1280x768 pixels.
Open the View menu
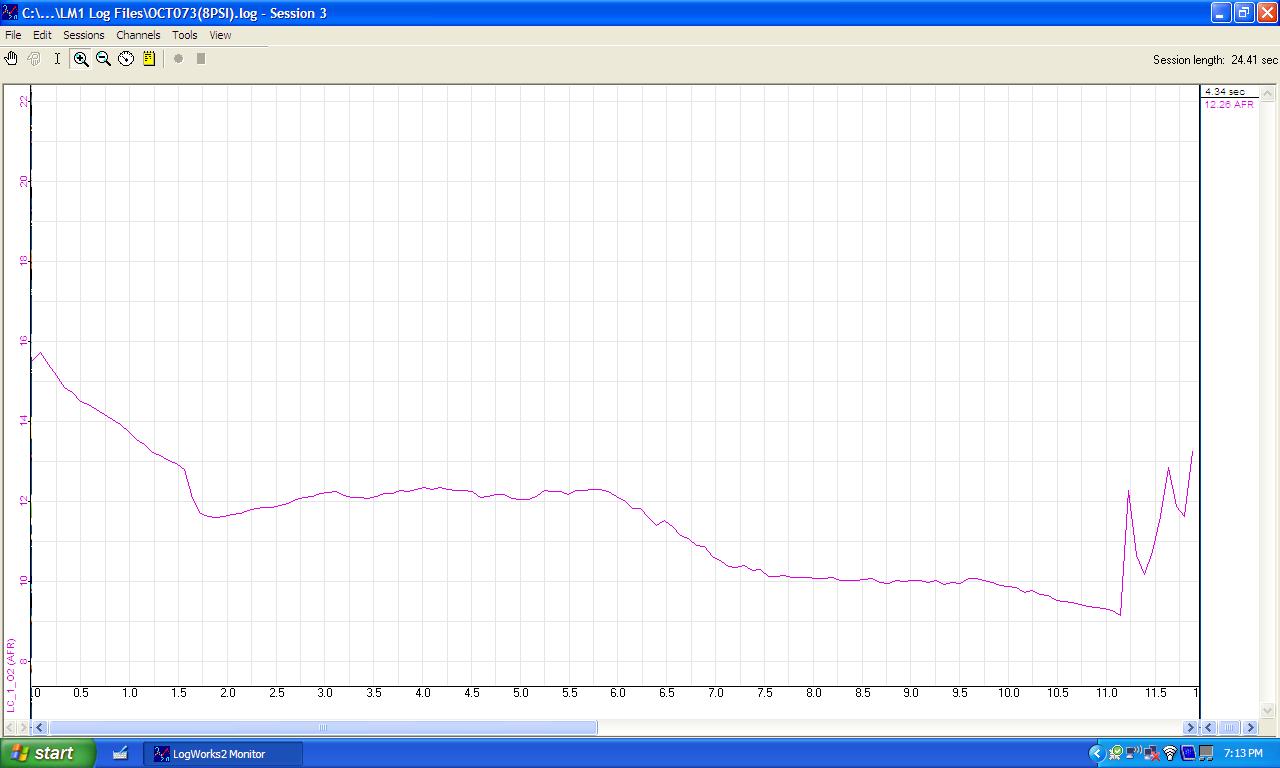[220, 35]
